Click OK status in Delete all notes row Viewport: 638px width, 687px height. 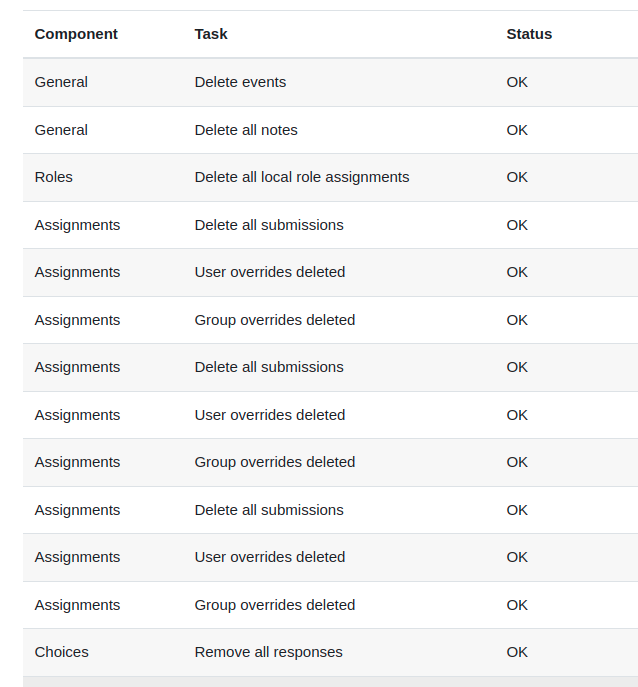click(x=517, y=130)
